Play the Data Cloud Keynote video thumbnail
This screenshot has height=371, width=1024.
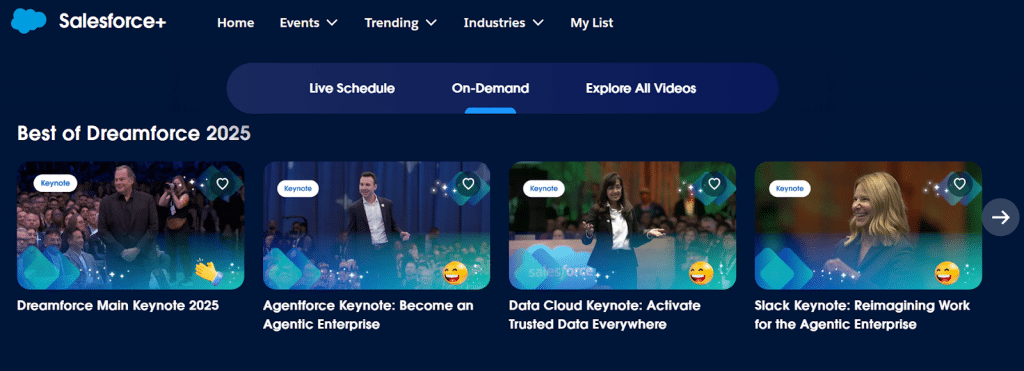click(x=622, y=225)
